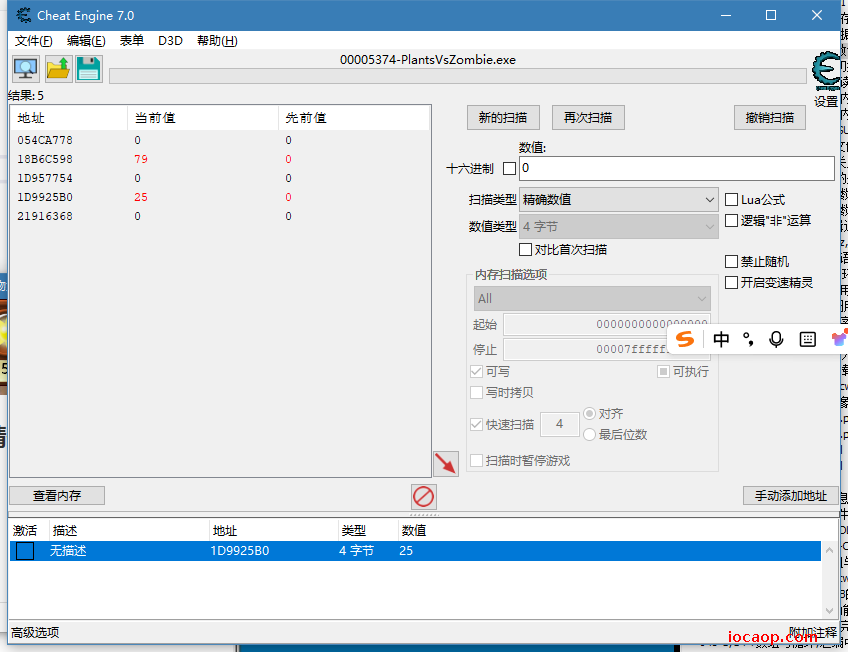The height and width of the screenshot is (652, 848).
Task: Click the floppy disk save icon
Action: click(89, 69)
